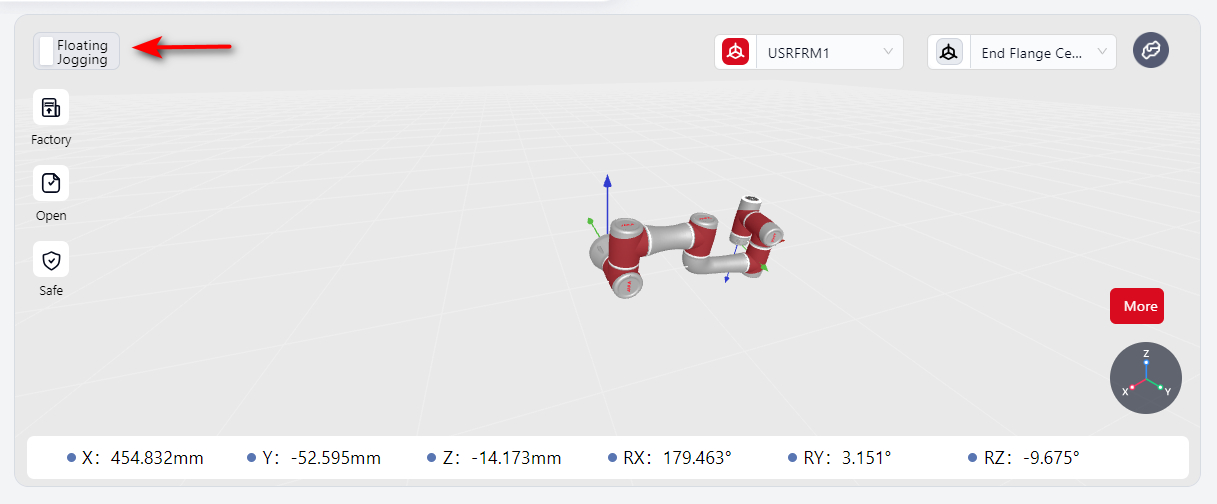The image size is (1217, 504).
Task: Click the X axis on the orientation gizmo
Action: click(x=1128, y=389)
